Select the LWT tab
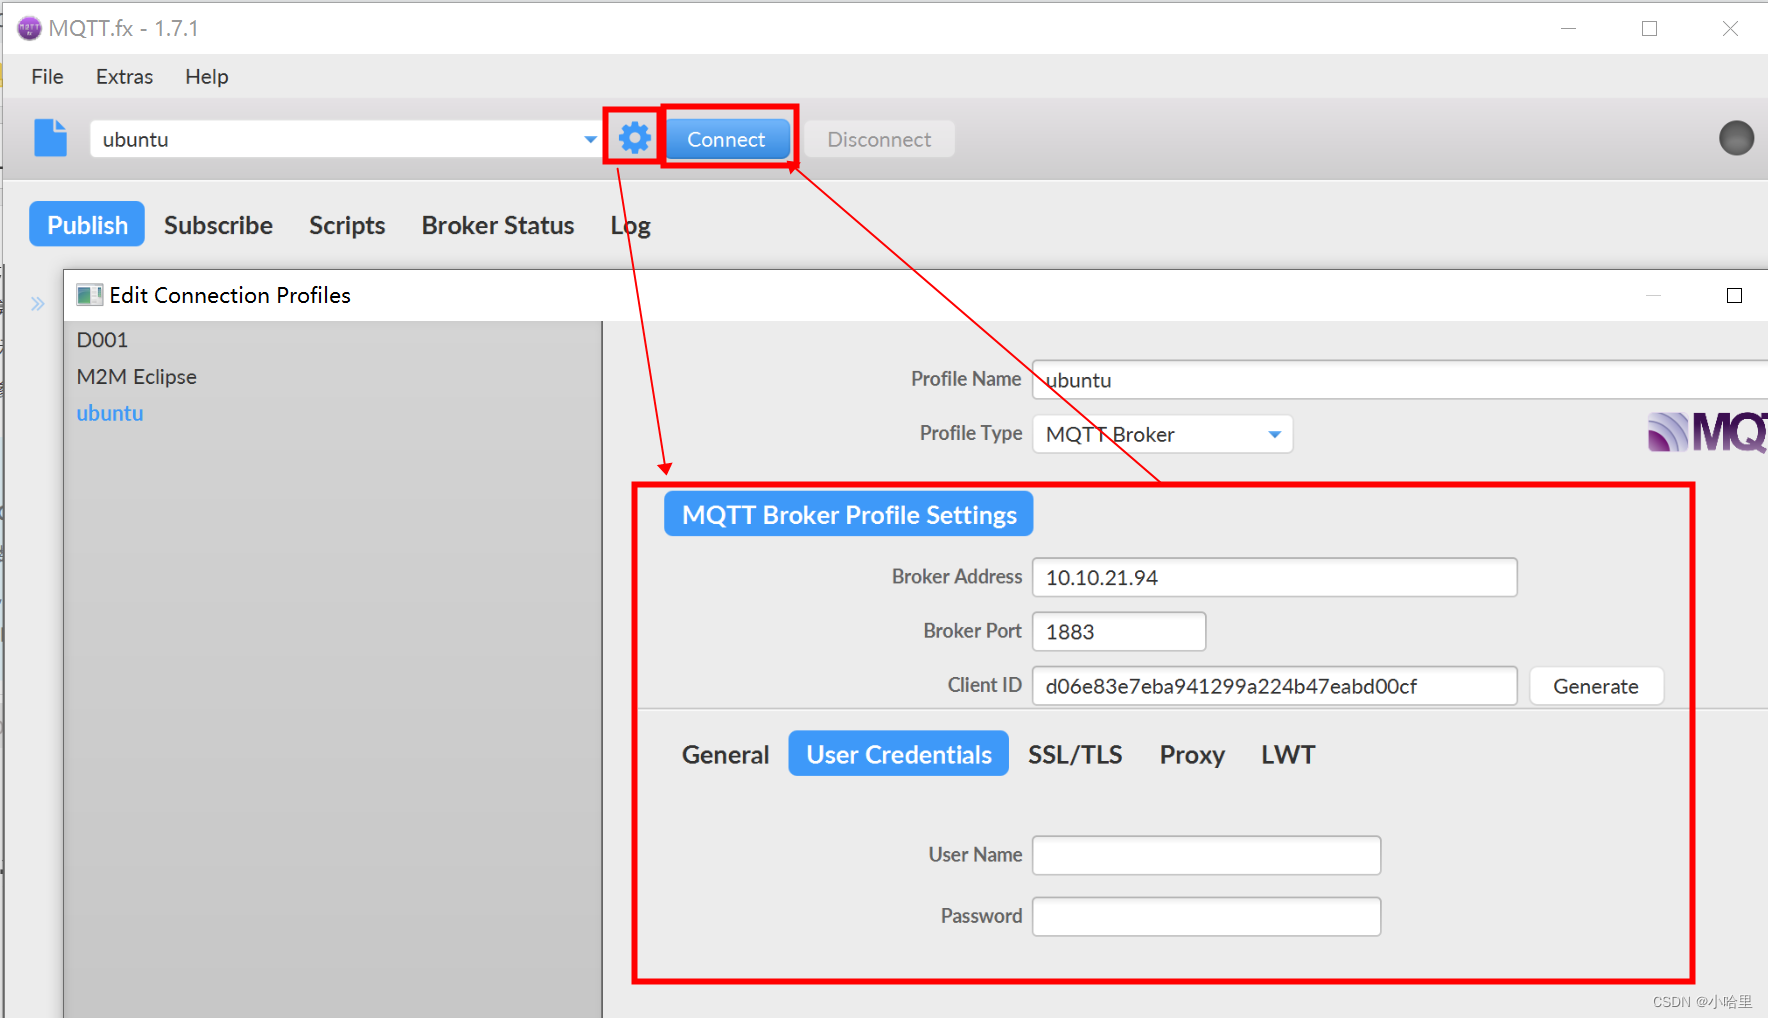The width and height of the screenshot is (1768, 1018). click(x=1288, y=754)
